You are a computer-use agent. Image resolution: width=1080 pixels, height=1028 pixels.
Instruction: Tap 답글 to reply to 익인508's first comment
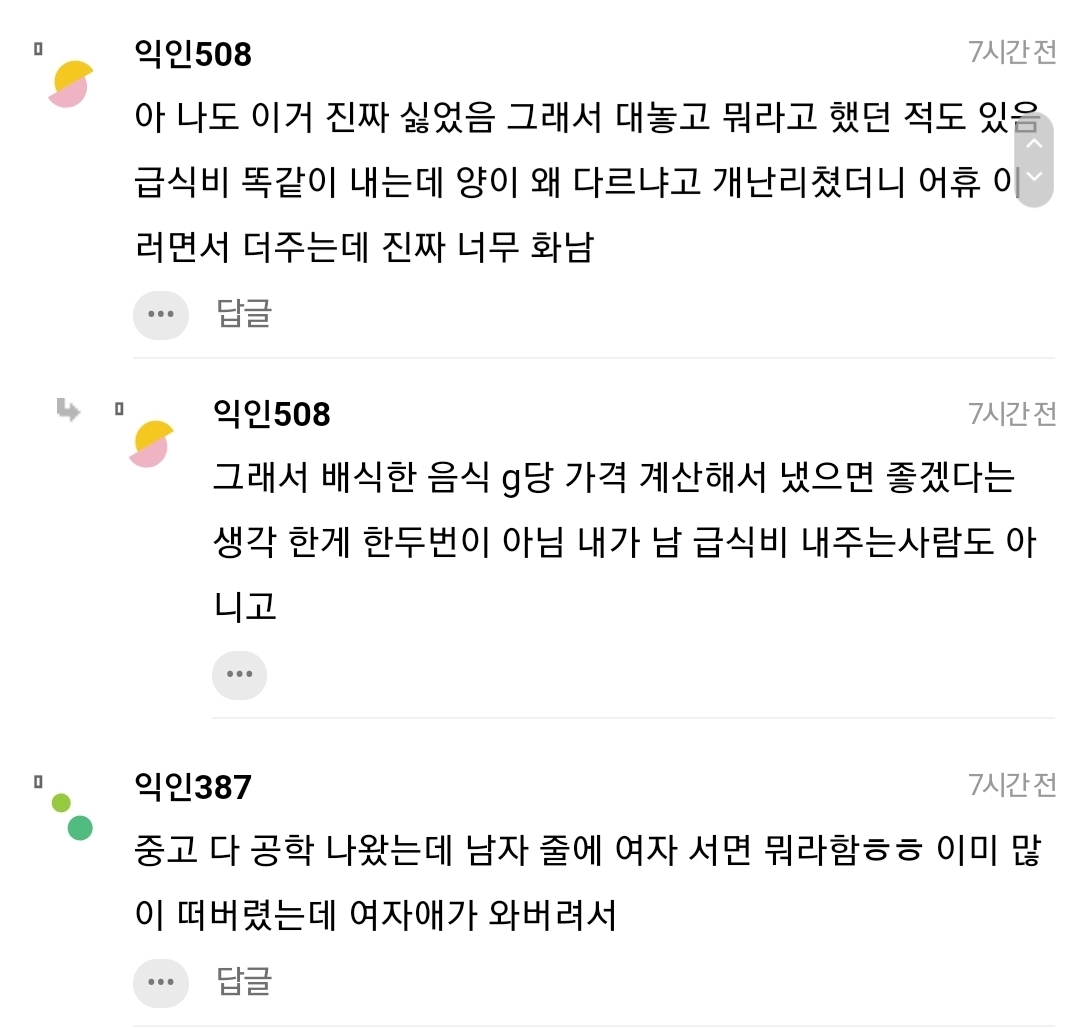243,315
